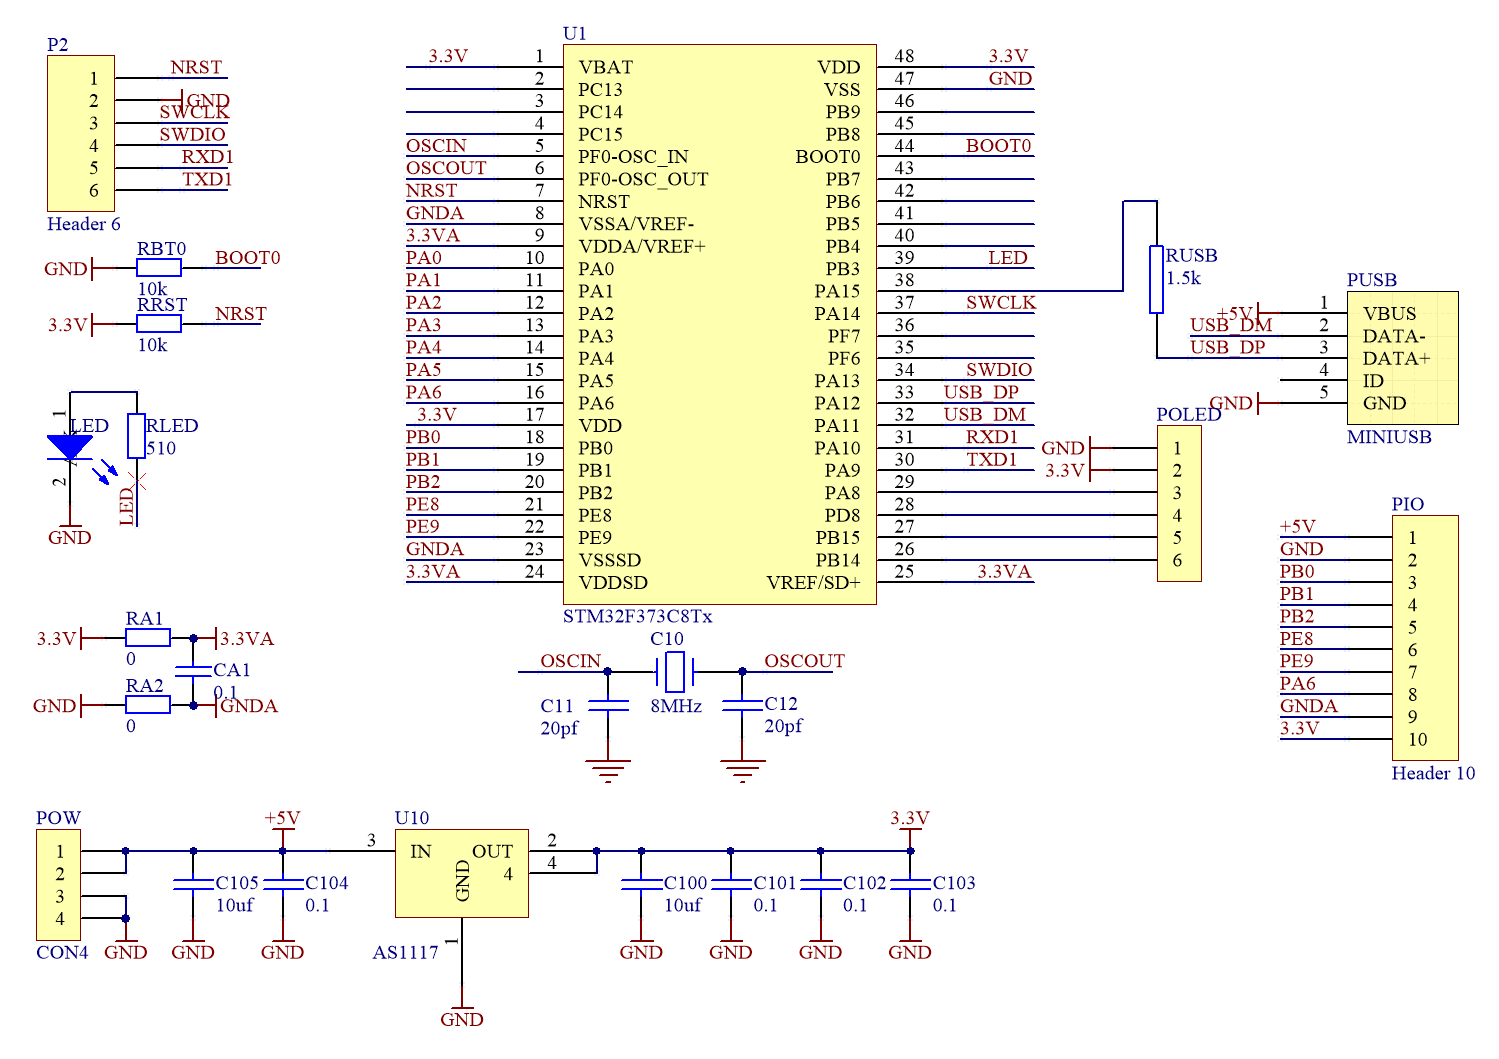Open the Header 10 connector PIO
The width and height of the screenshot is (1499, 1059).
[1427, 636]
